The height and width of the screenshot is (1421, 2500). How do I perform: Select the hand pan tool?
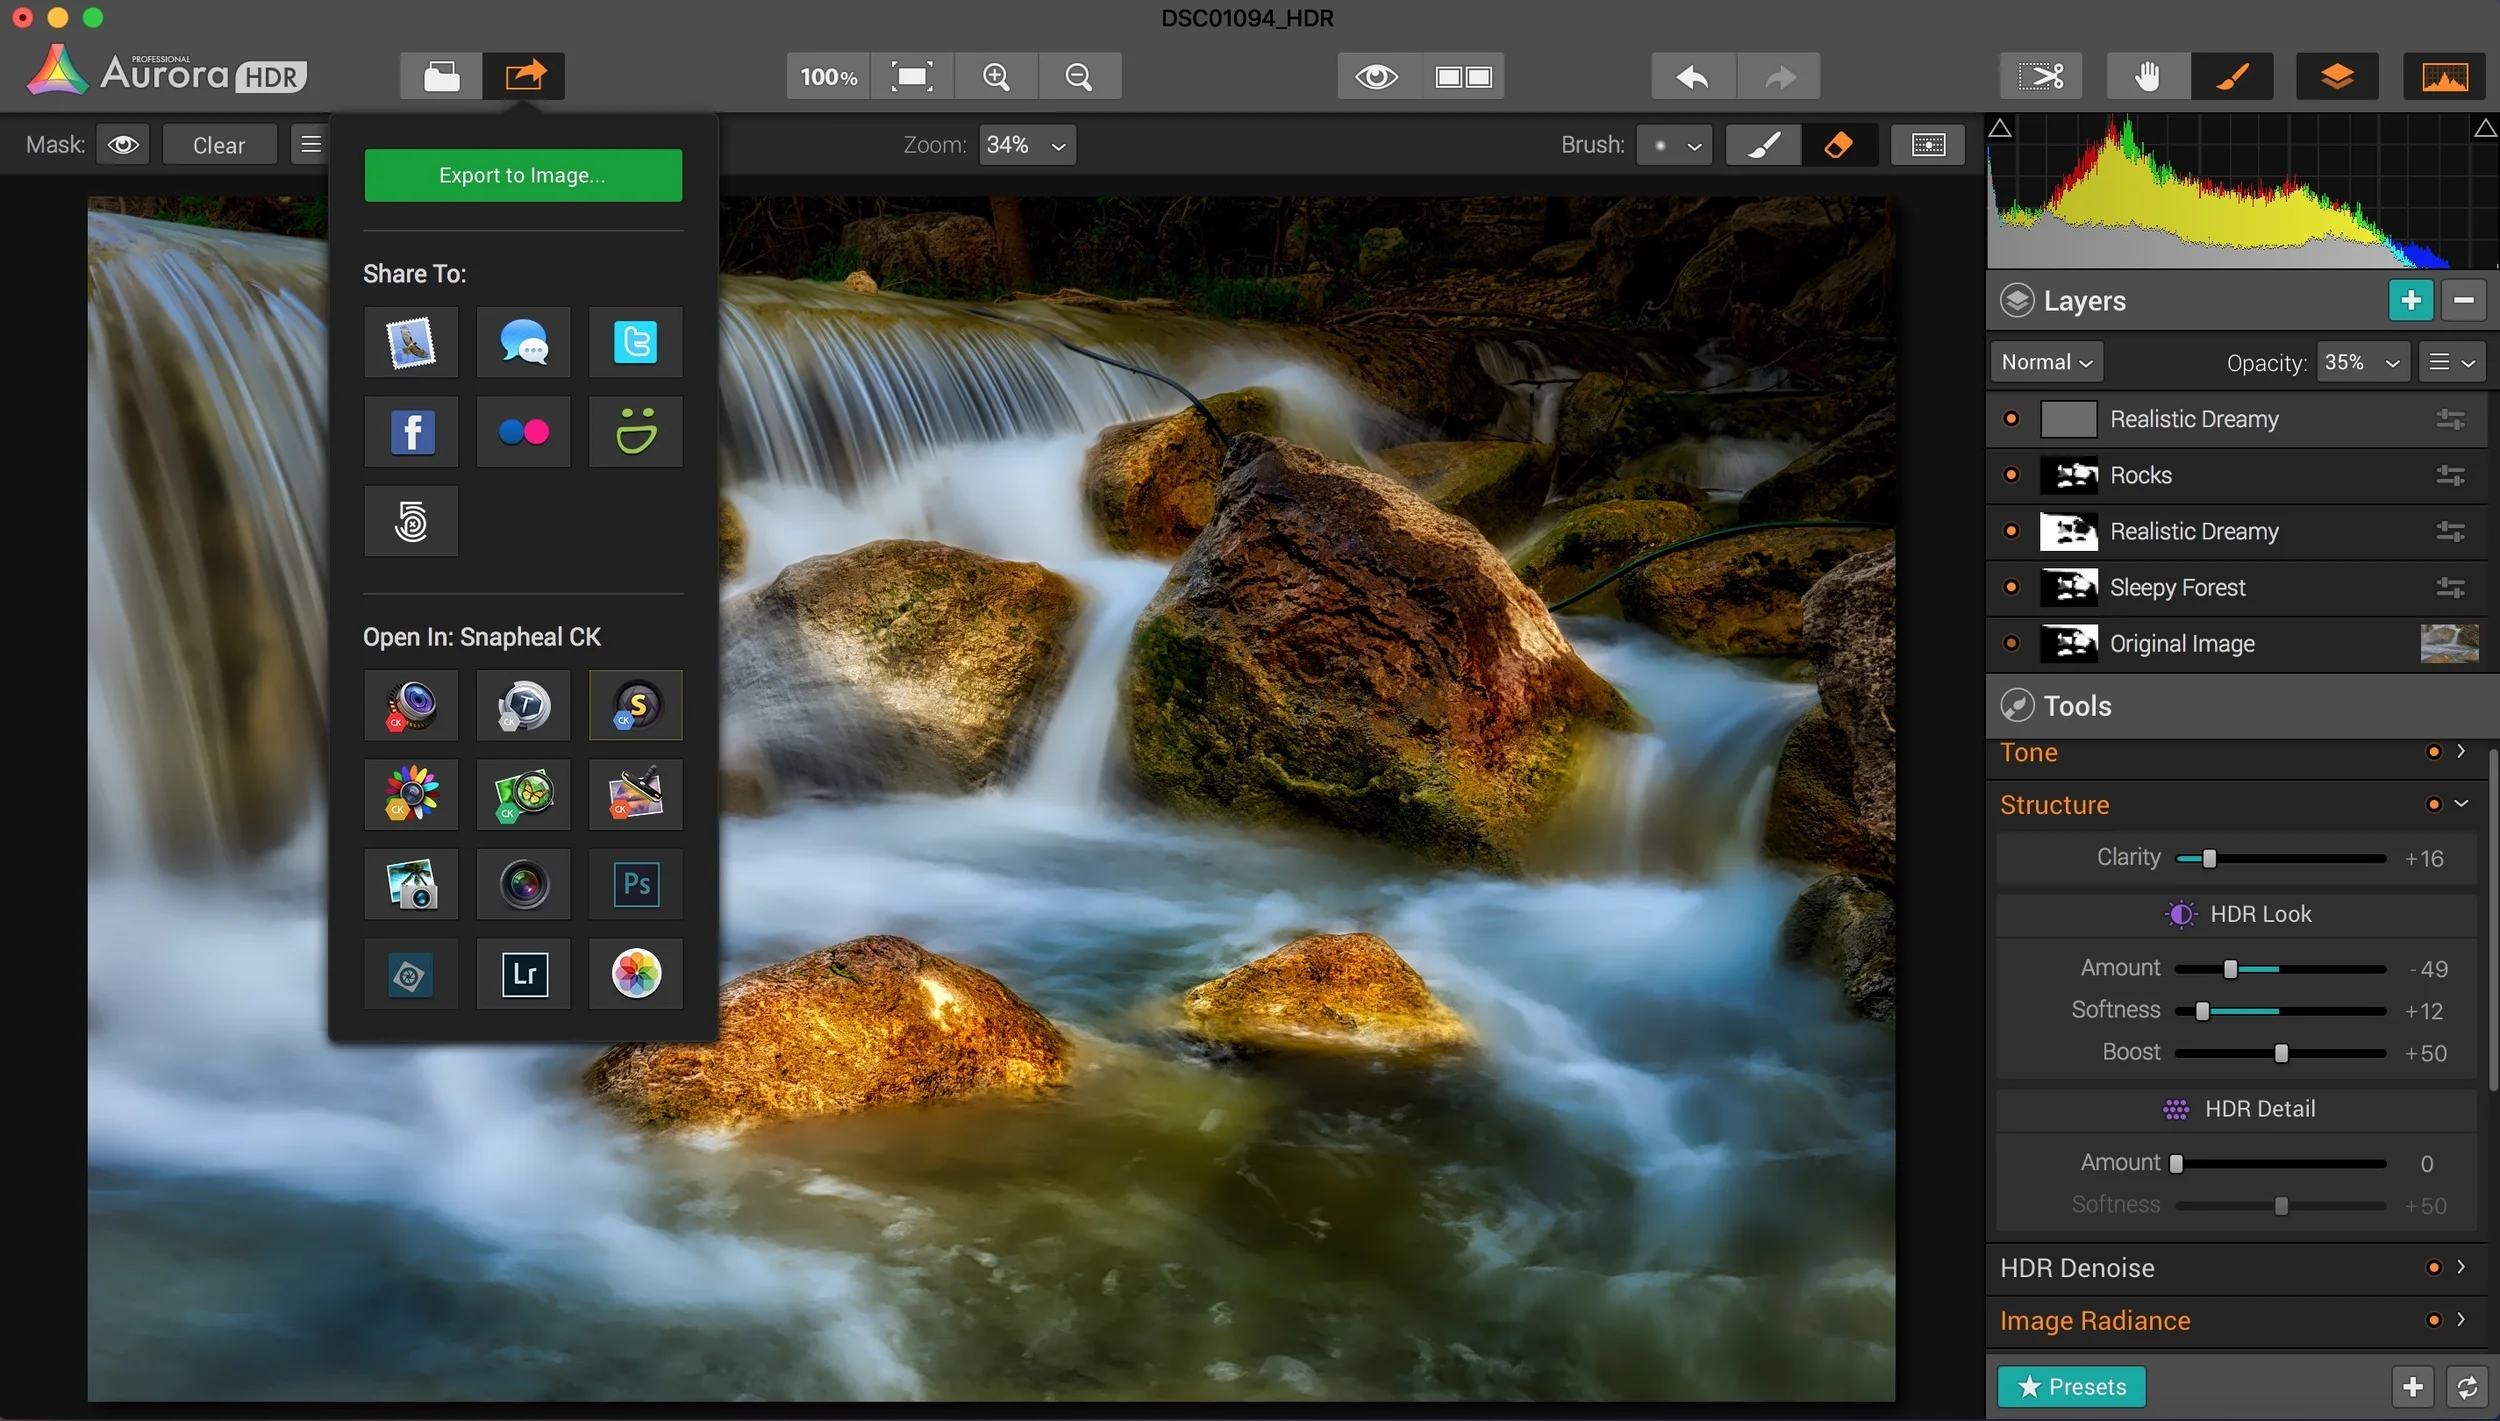2146,77
